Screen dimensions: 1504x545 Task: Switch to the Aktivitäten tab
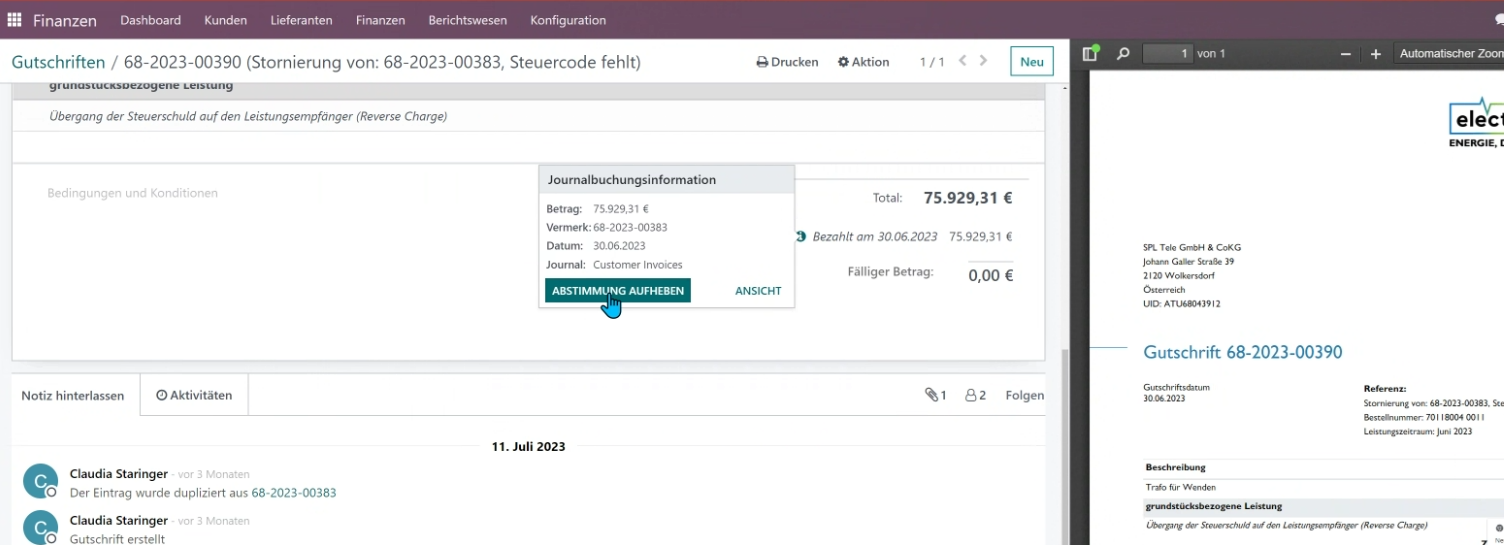coord(194,395)
